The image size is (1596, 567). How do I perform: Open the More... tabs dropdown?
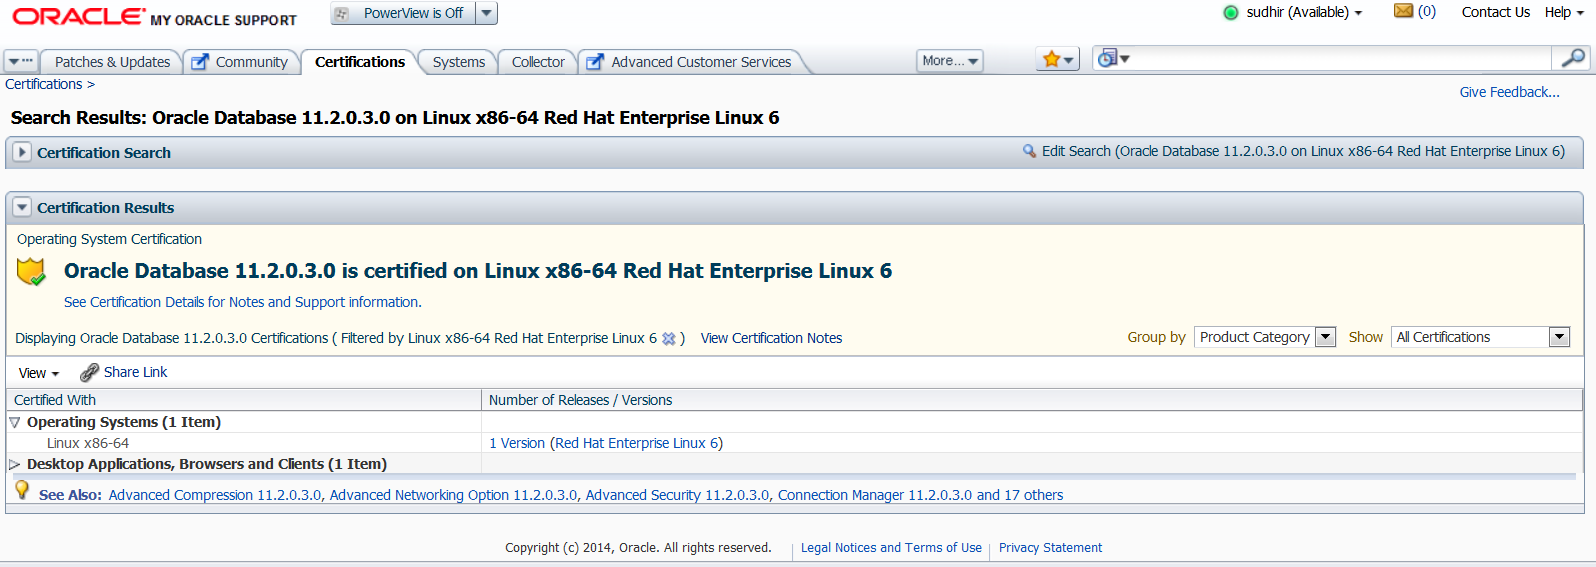(x=949, y=61)
